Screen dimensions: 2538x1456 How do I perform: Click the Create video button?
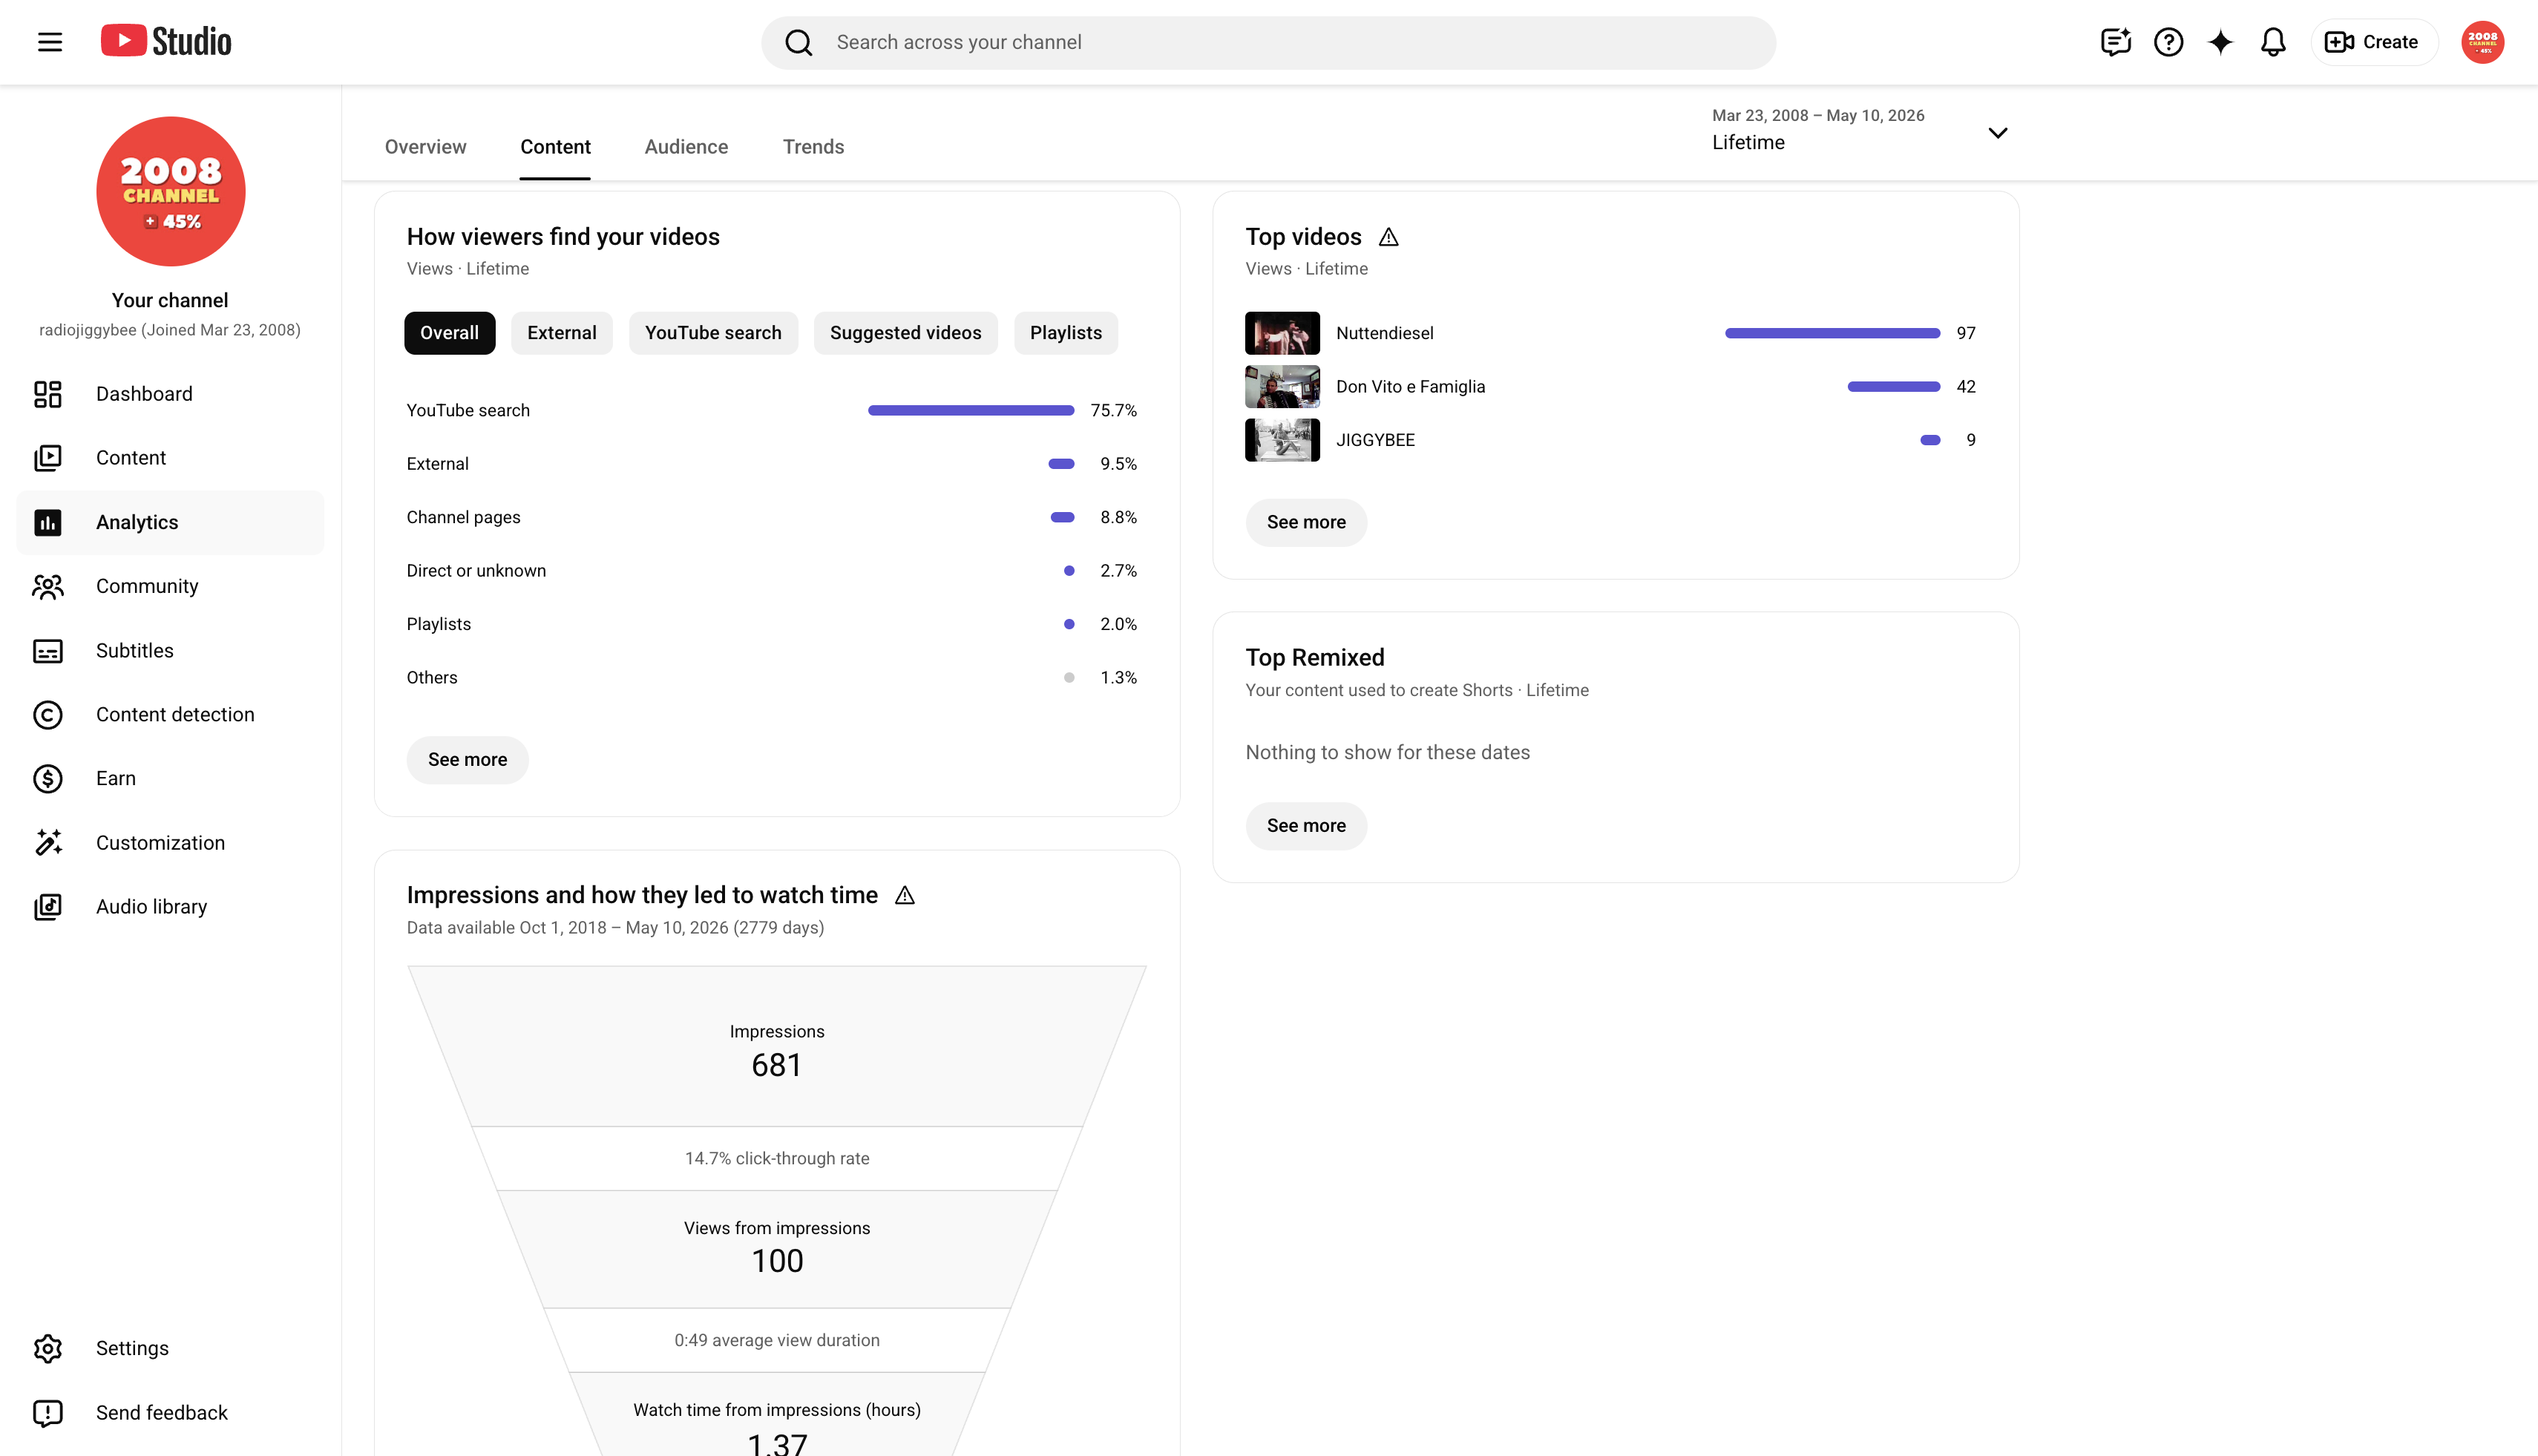(x=2373, y=42)
